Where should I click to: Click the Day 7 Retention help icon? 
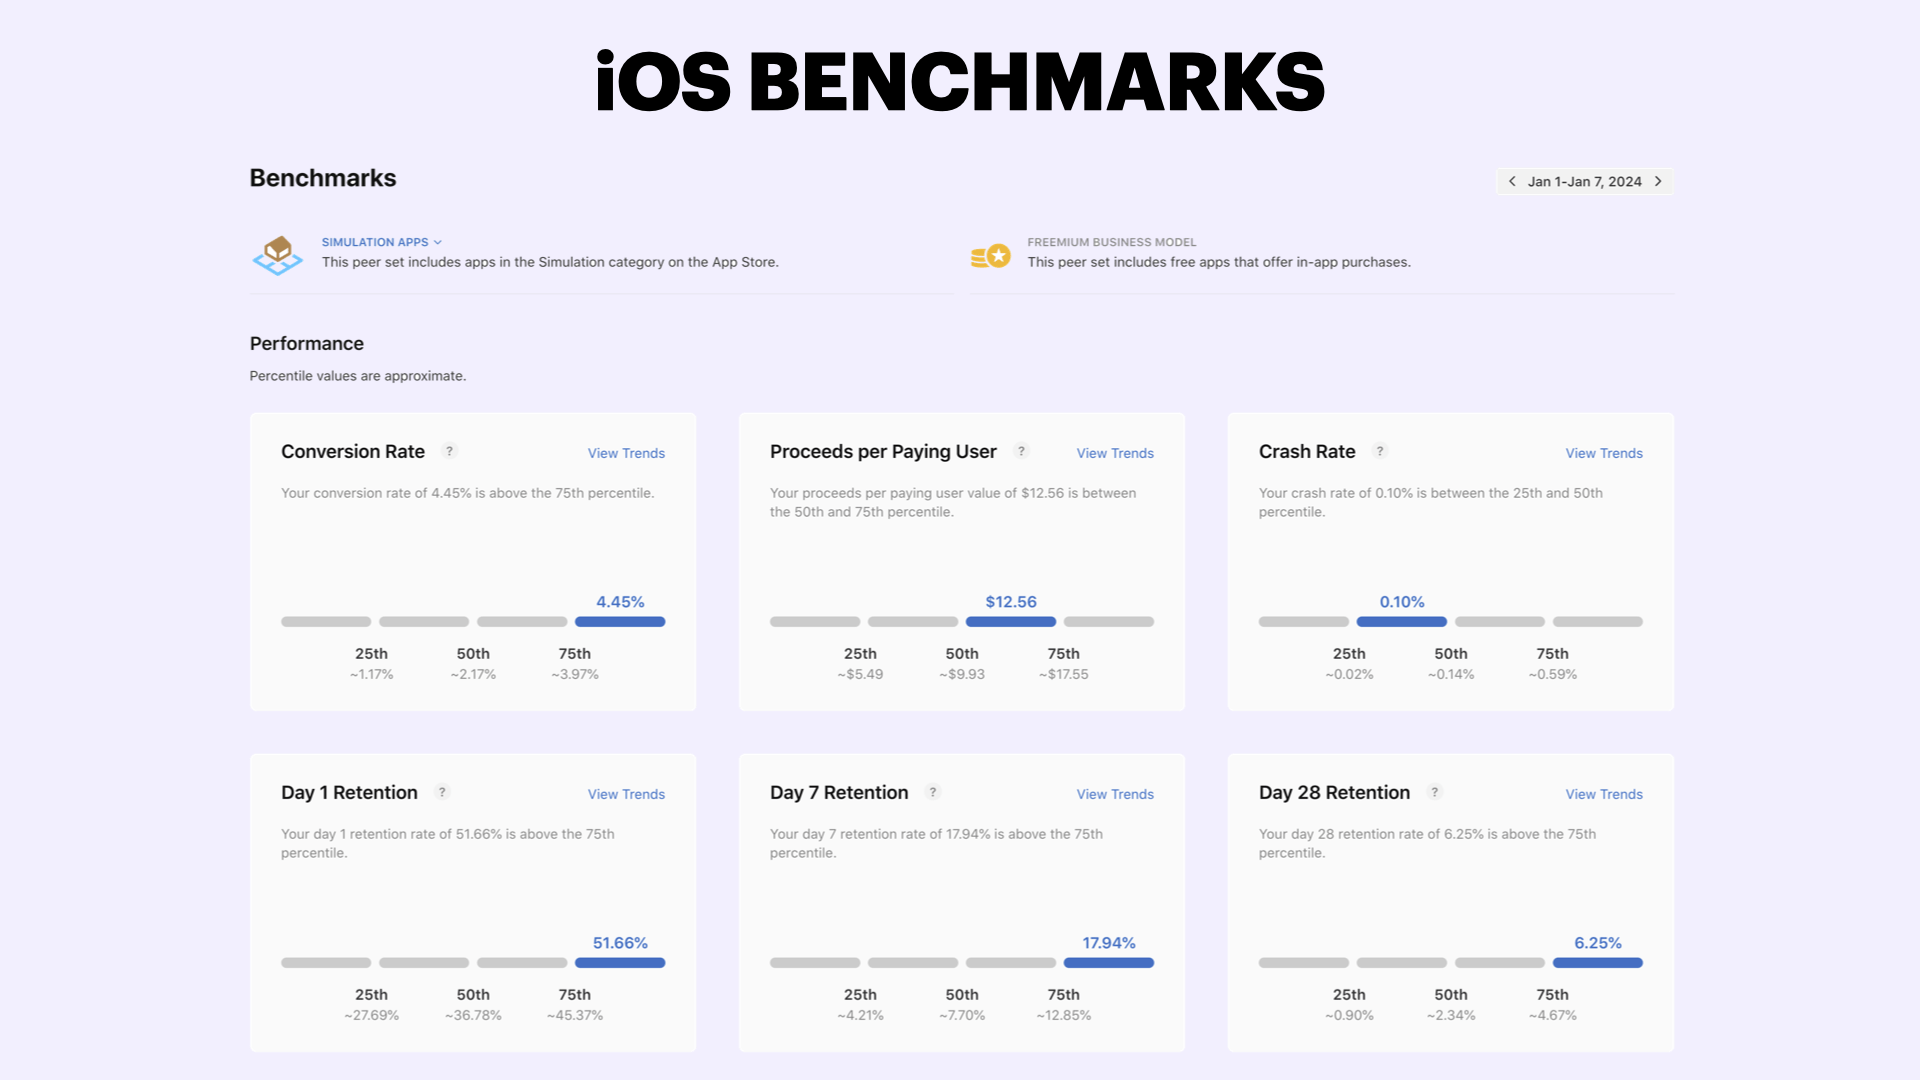(933, 792)
